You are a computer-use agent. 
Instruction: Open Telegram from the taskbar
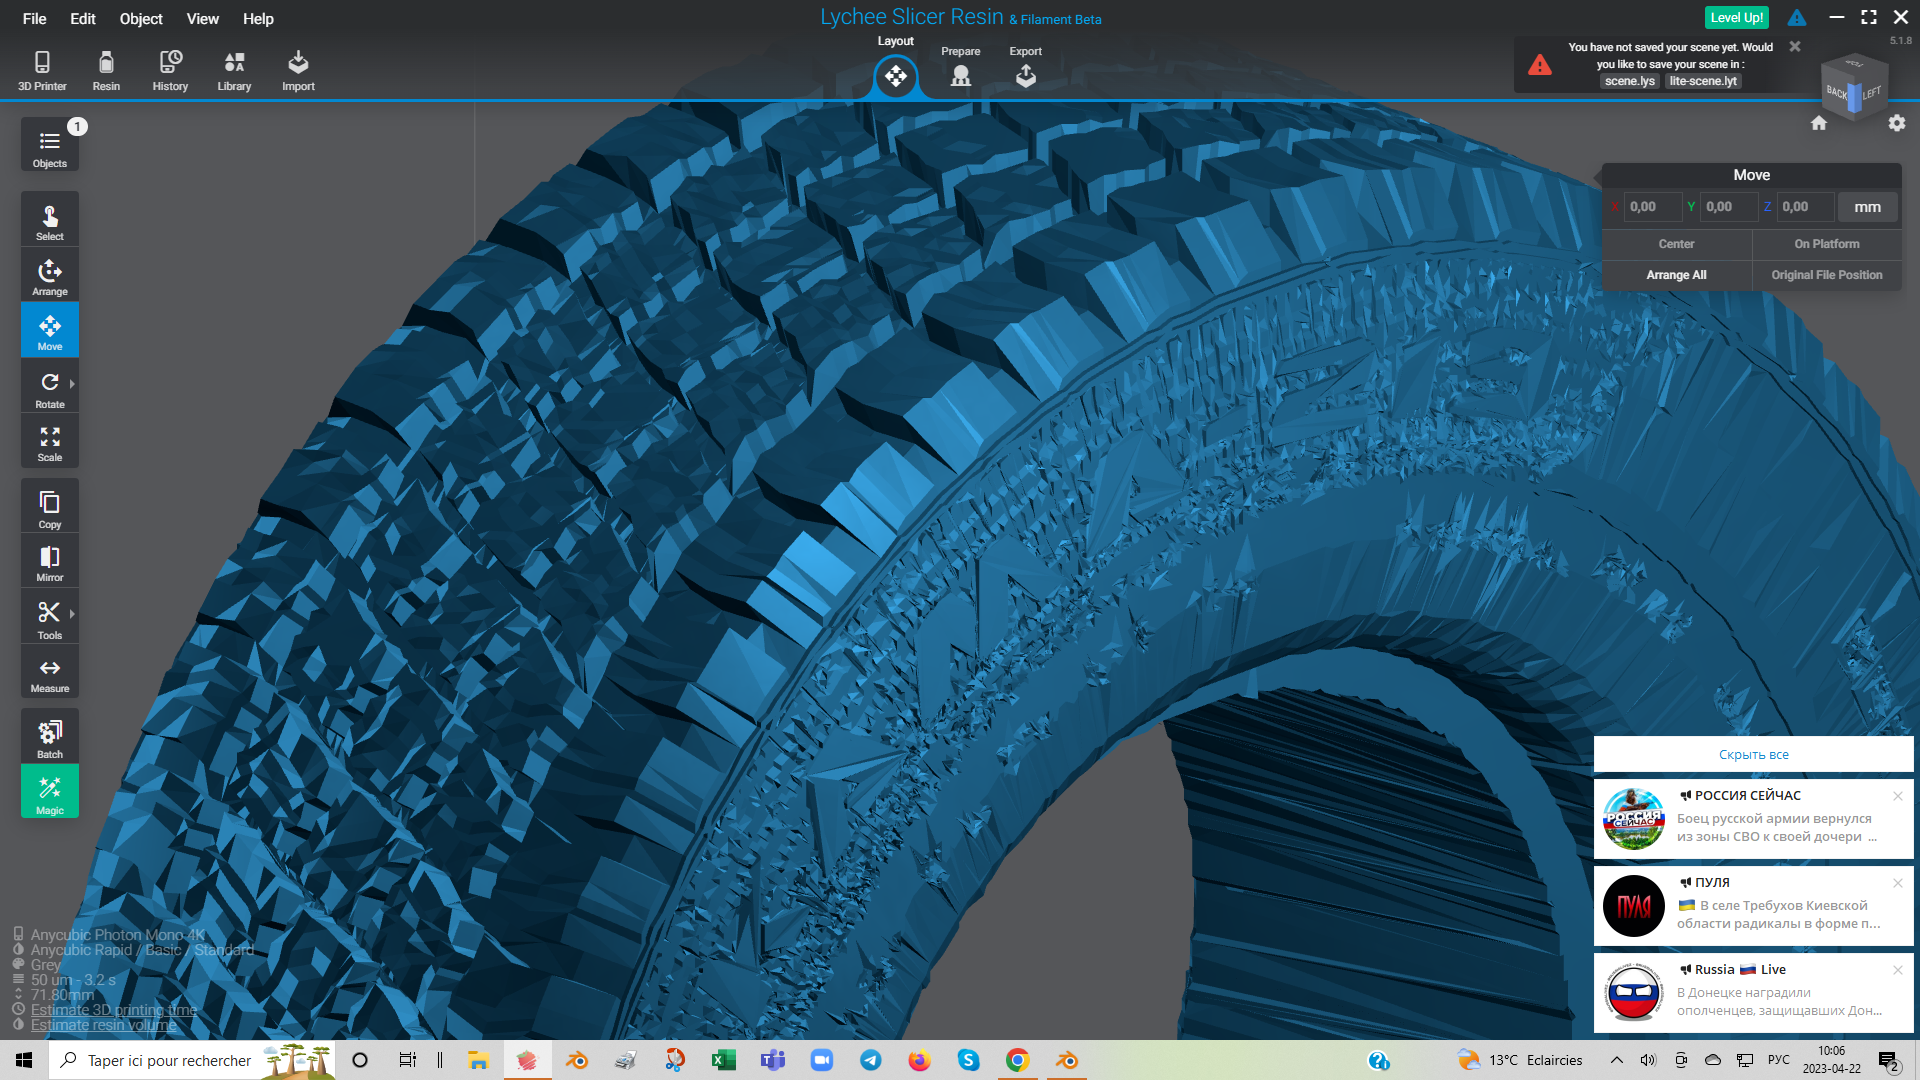pos(870,1060)
